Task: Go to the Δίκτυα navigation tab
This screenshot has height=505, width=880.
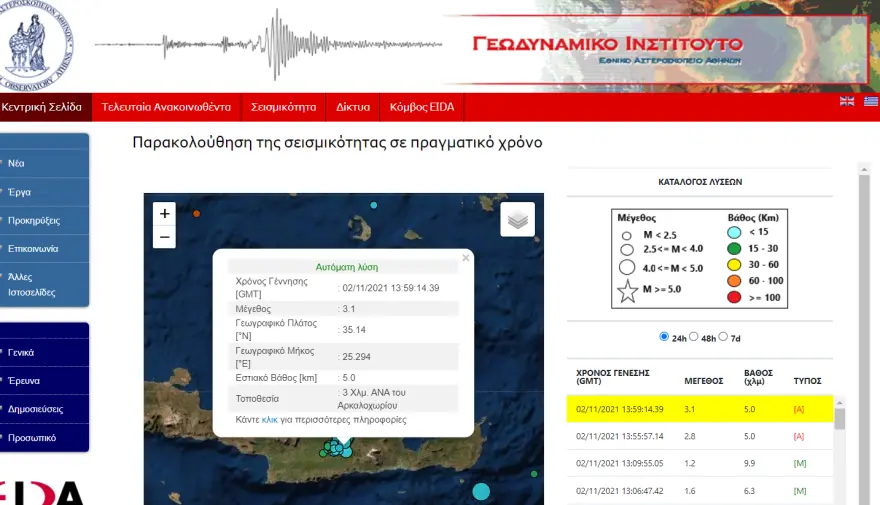Action: (353, 107)
